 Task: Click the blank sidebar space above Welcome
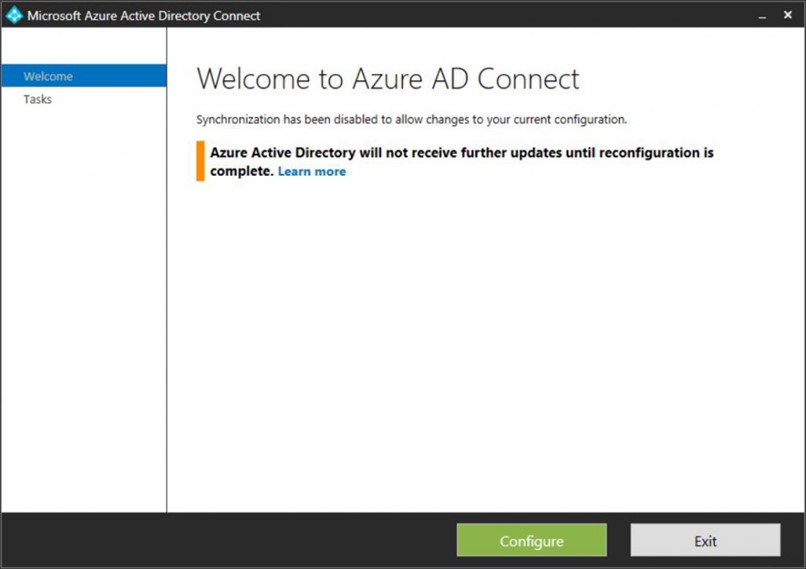click(x=84, y=46)
